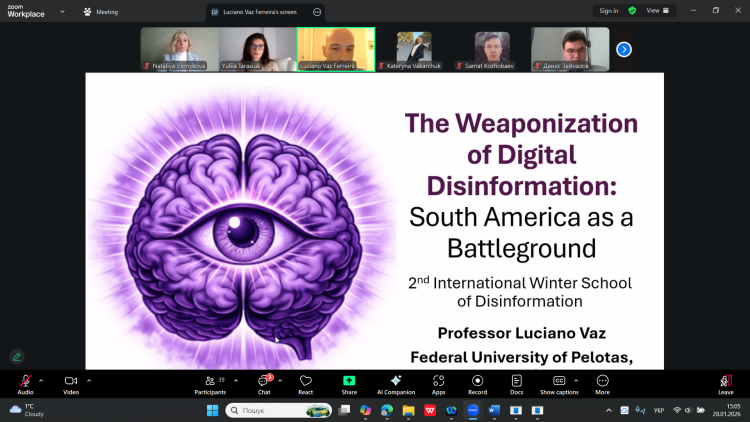Select Kateryna Vakarchuk's video thumbnail
The height and width of the screenshot is (422, 750).
414,49
